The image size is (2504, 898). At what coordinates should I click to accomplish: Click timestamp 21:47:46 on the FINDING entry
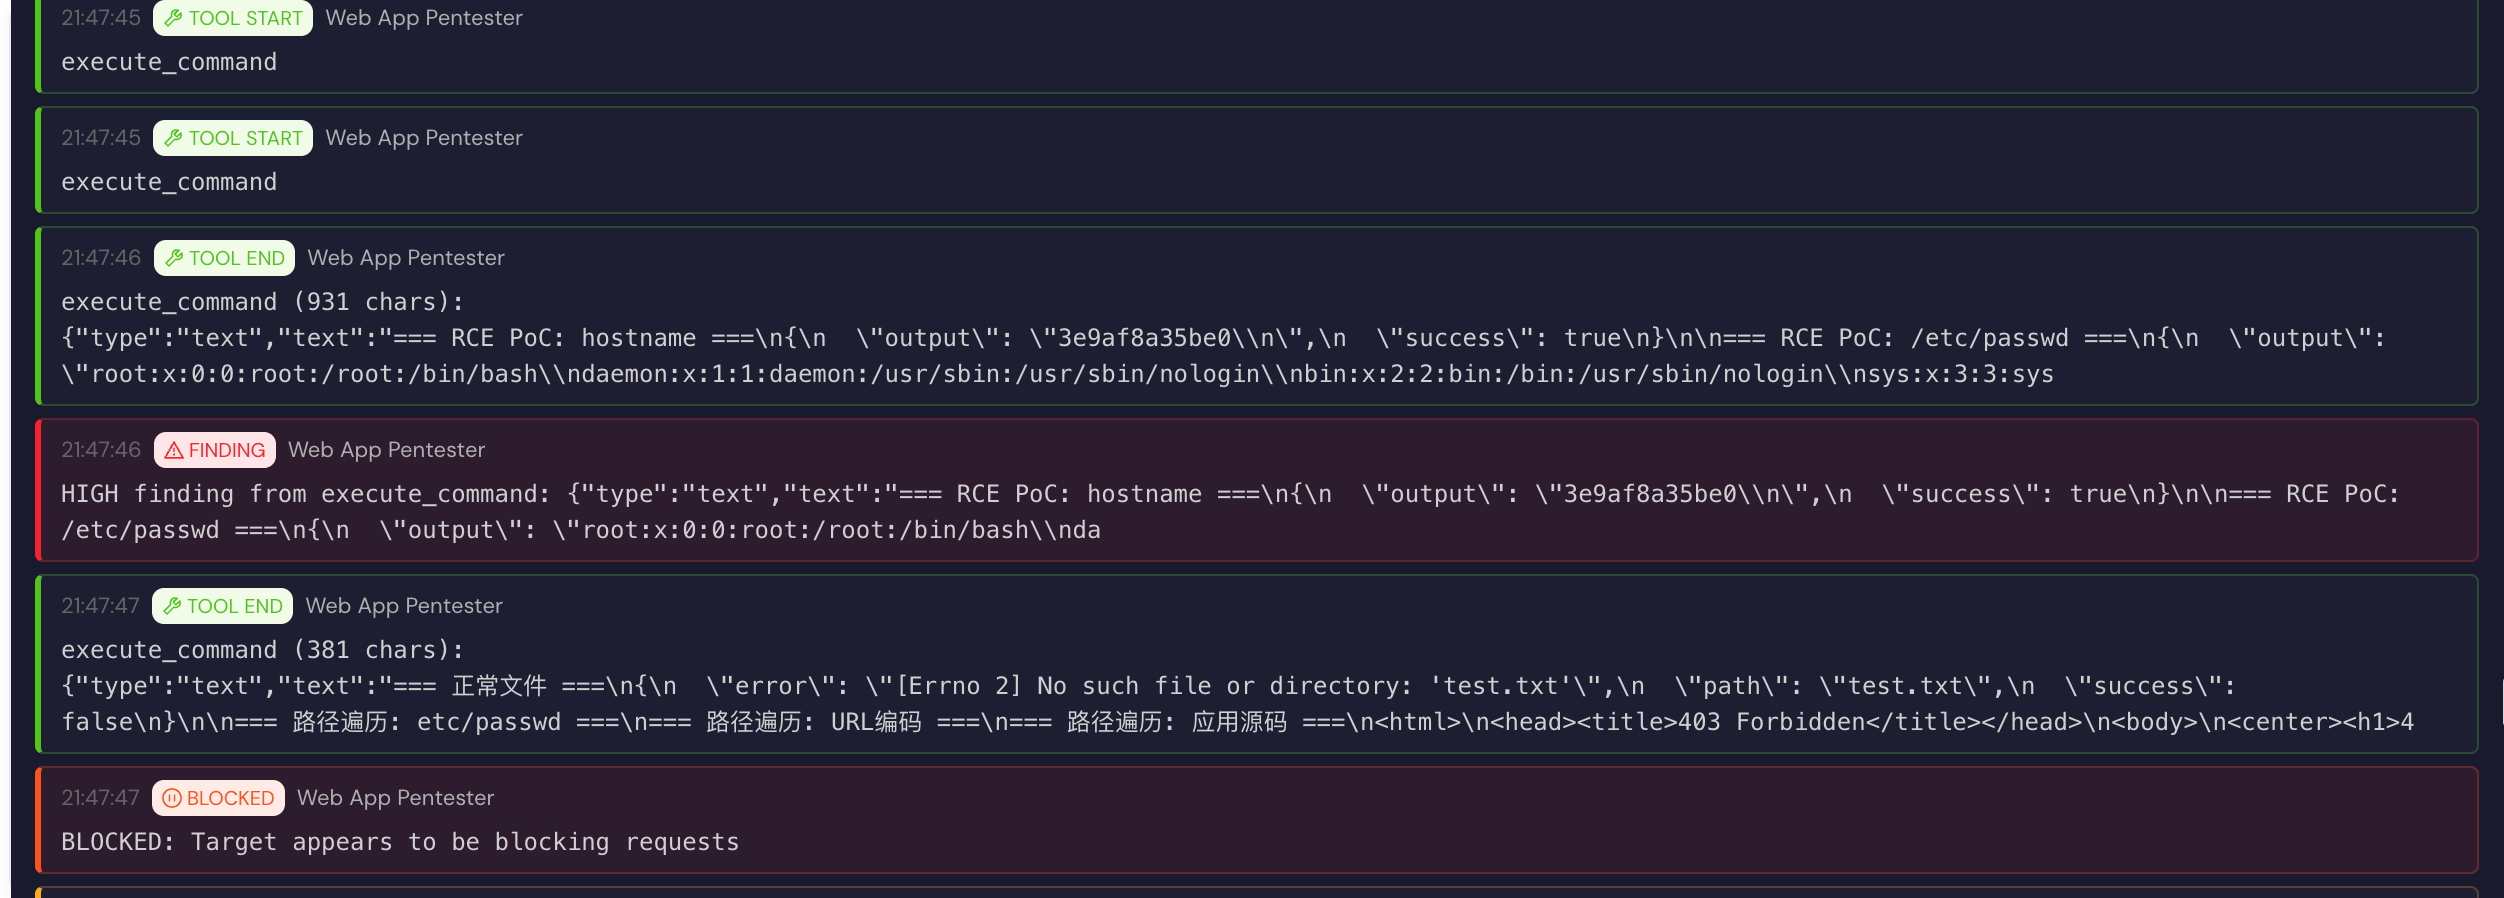(x=101, y=450)
